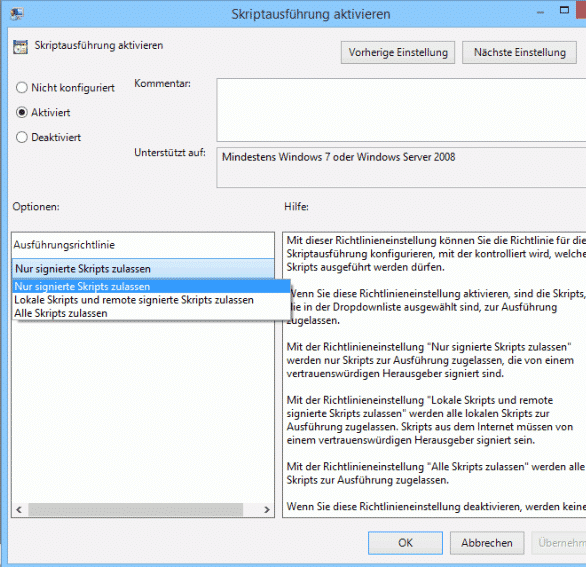Screen dimensions: 586x568
Task: Choose Alle Skripts zulassen option
Action: [151, 313]
